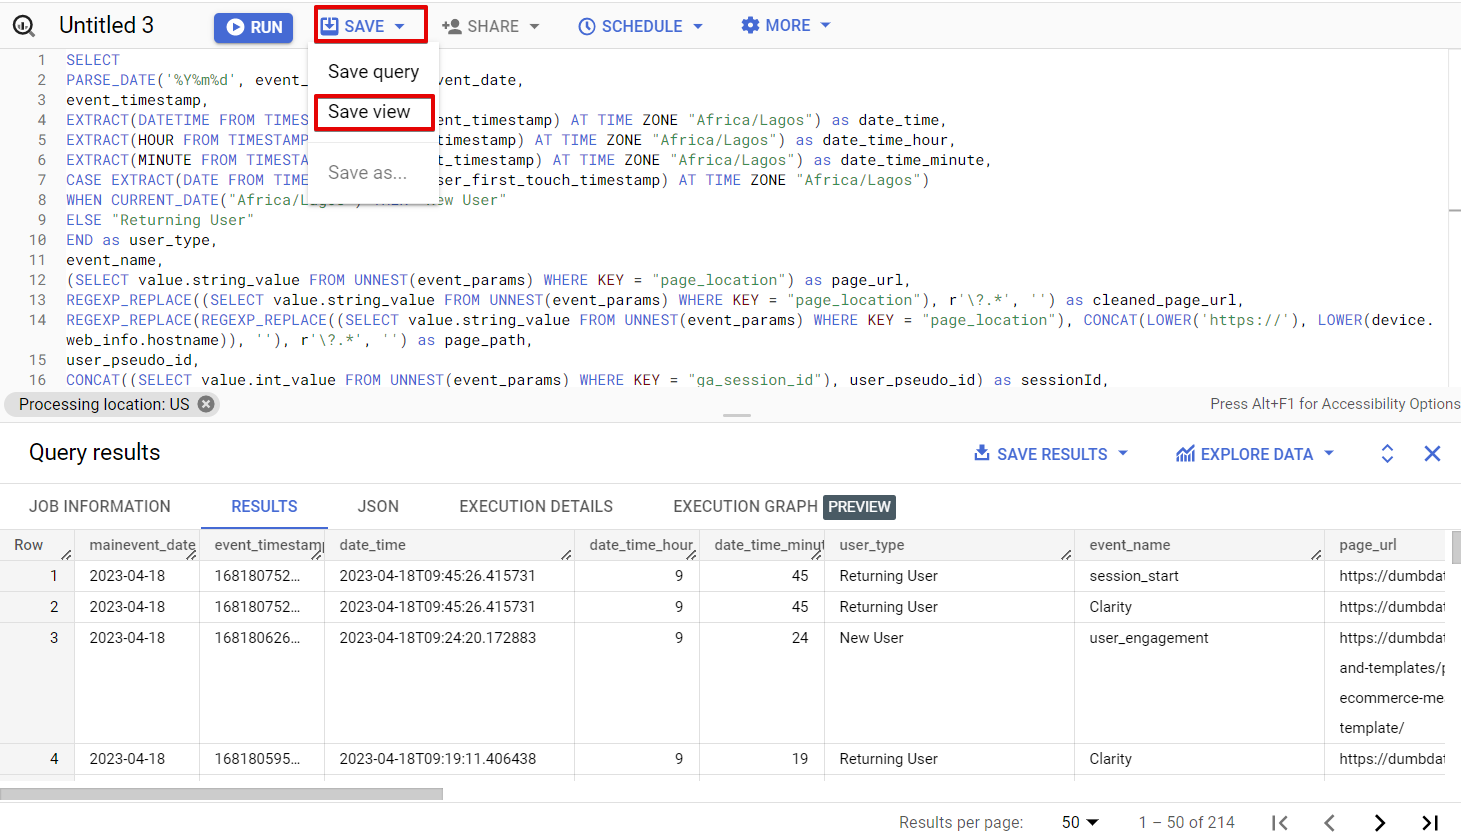The width and height of the screenshot is (1461, 840).
Task: Jump to first results page
Action: [1280, 822]
